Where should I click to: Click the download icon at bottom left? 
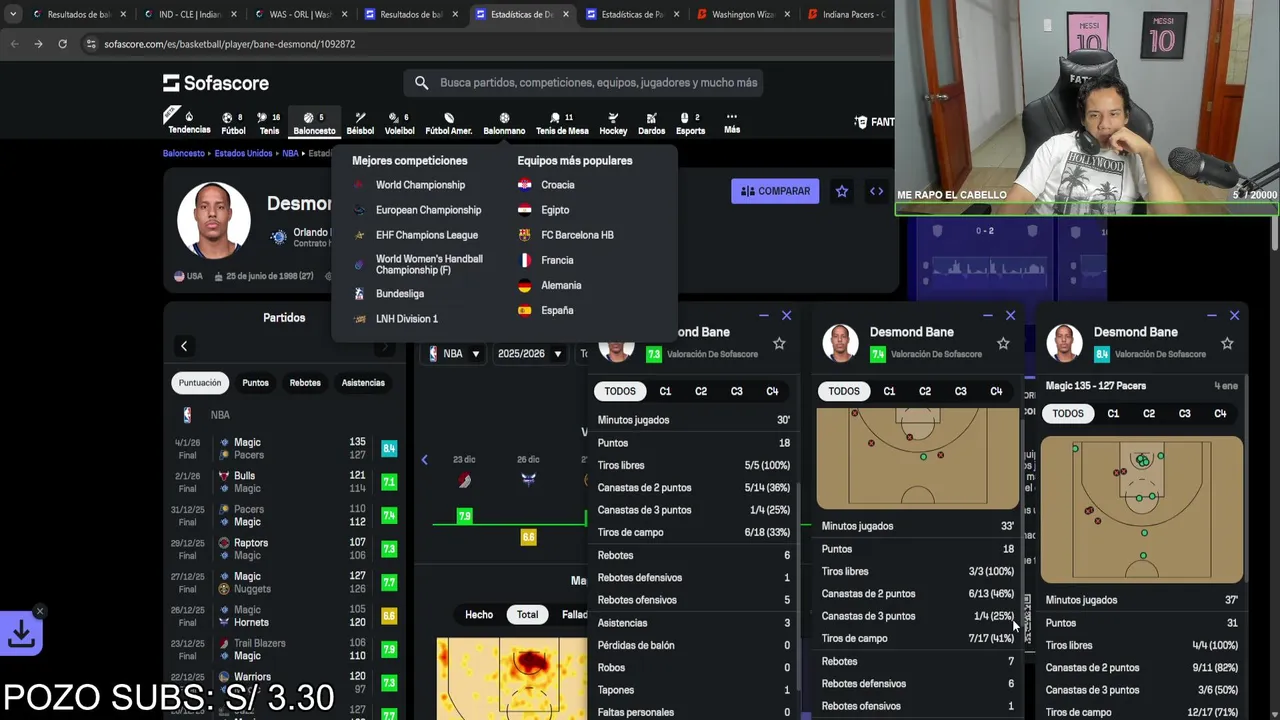tap(21, 634)
